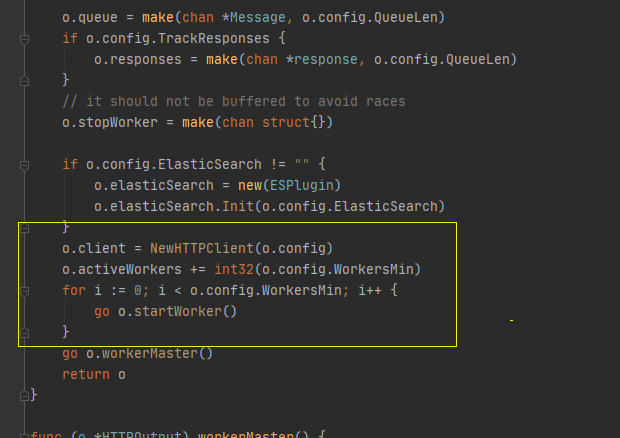
Task: Click the comment 'it should not be buffered to avoid races'
Action: pyautogui.click(x=246, y=102)
